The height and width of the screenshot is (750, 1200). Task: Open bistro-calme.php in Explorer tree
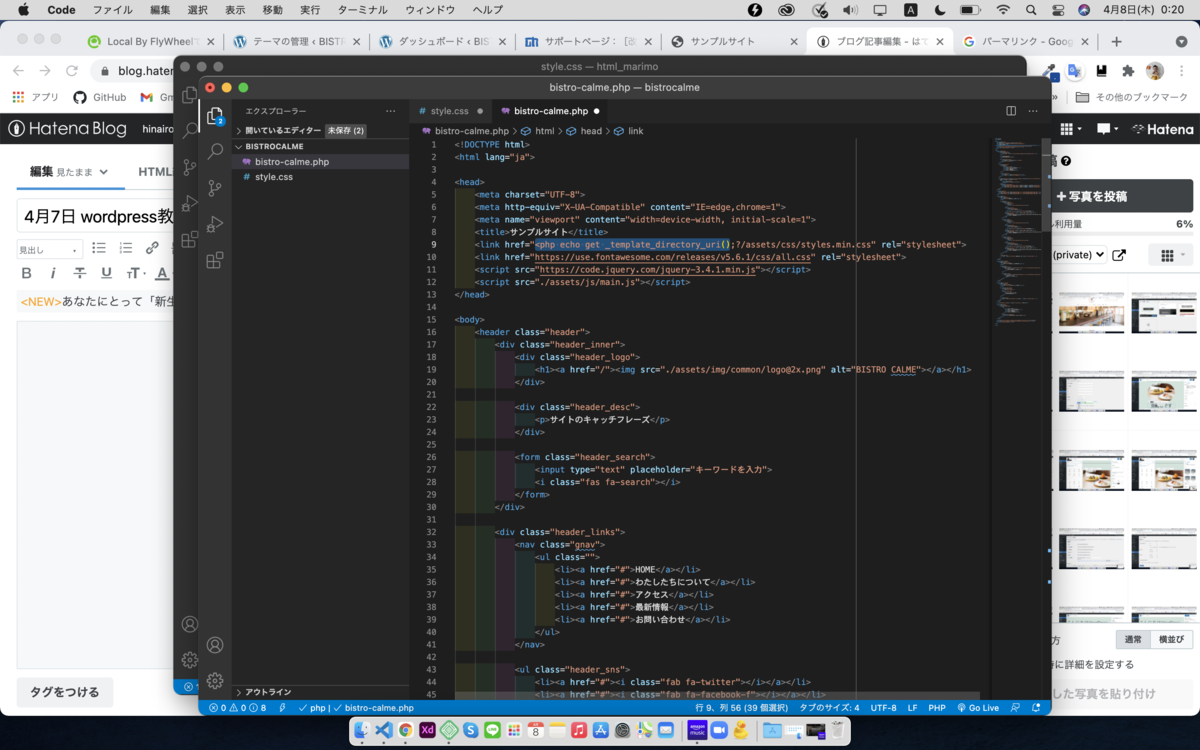[320, 161]
